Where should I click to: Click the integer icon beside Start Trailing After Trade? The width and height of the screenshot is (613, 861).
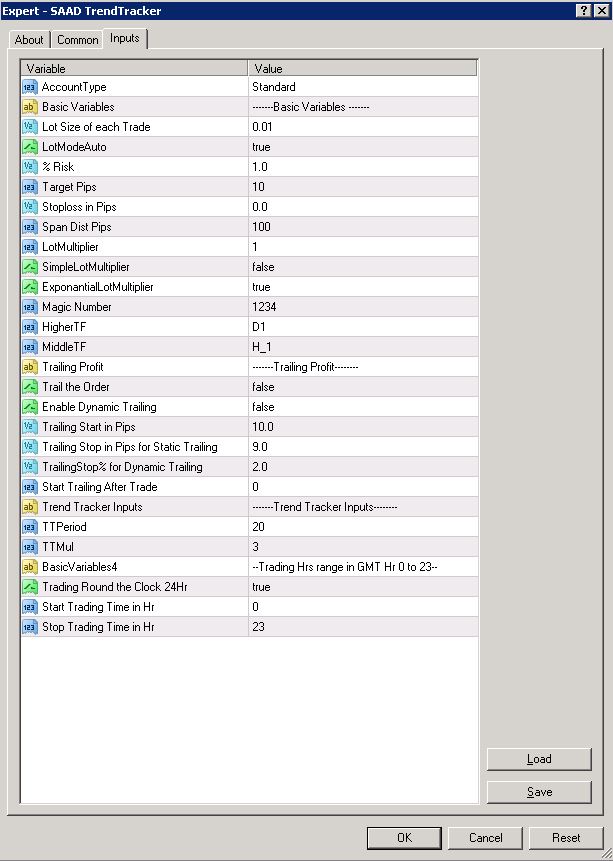tap(30, 487)
